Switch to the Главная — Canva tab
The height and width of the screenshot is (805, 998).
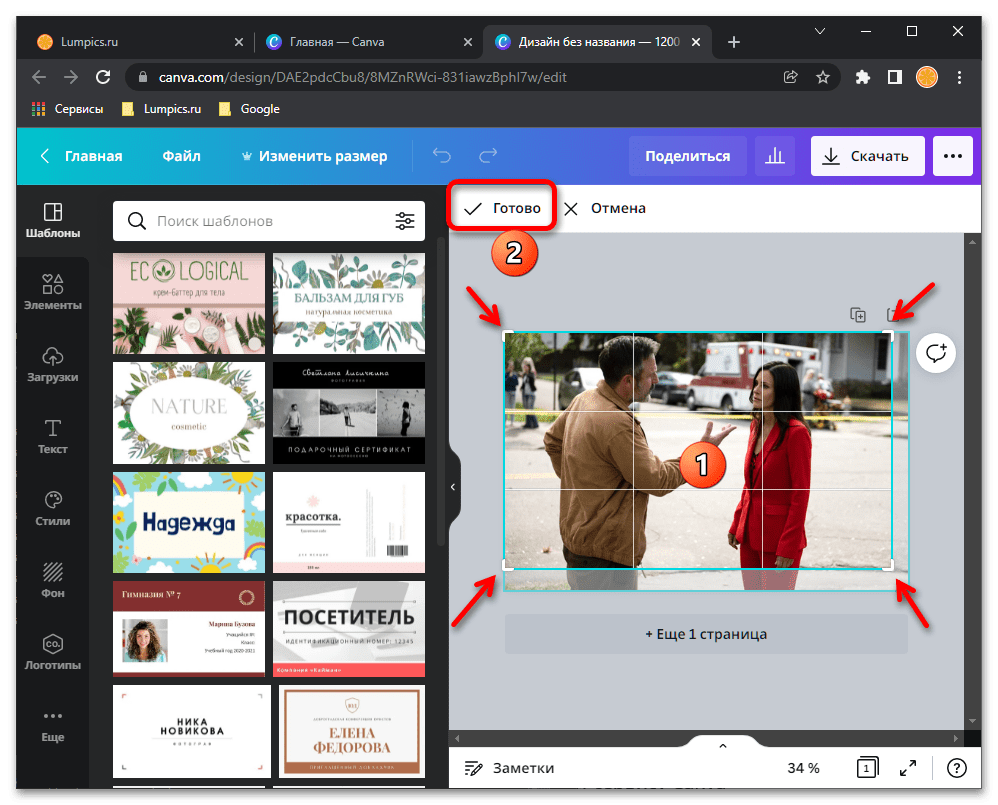[337, 42]
